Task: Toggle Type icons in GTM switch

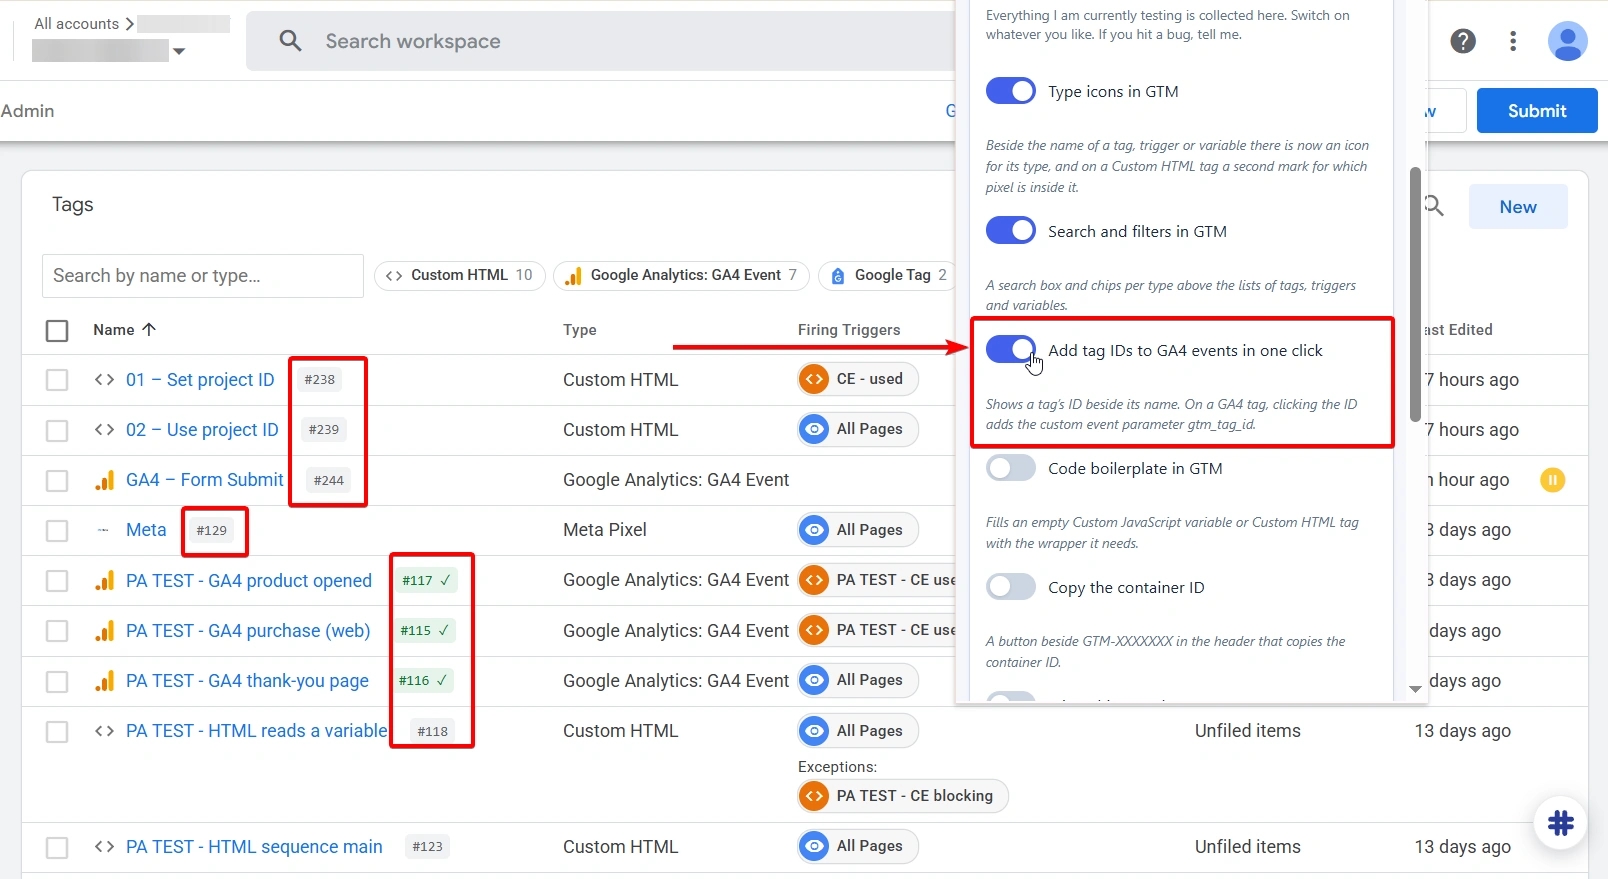Action: pos(1011,91)
